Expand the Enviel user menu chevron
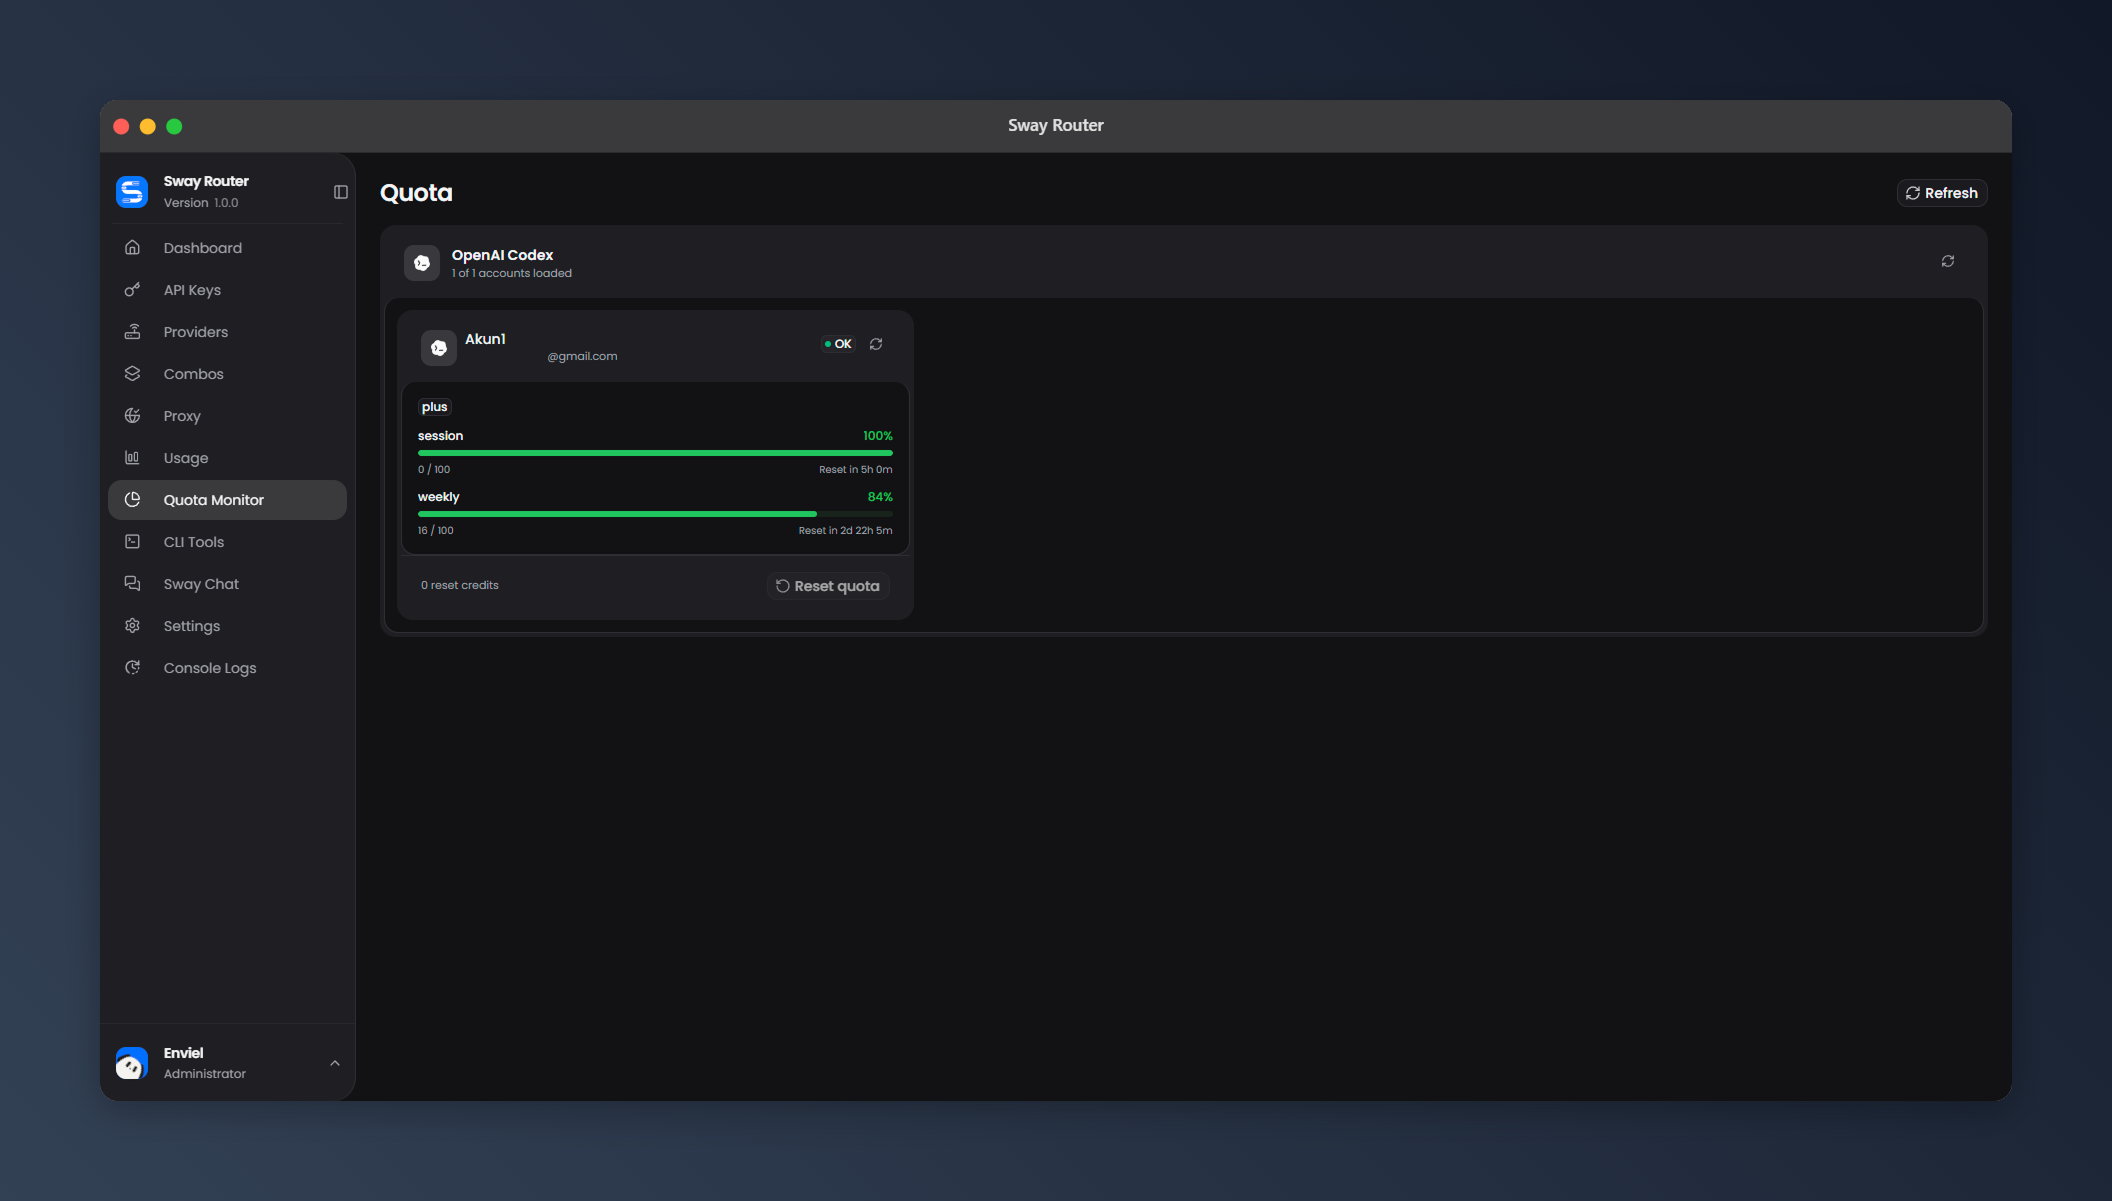This screenshot has height=1201, width=2112. coord(335,1063)
